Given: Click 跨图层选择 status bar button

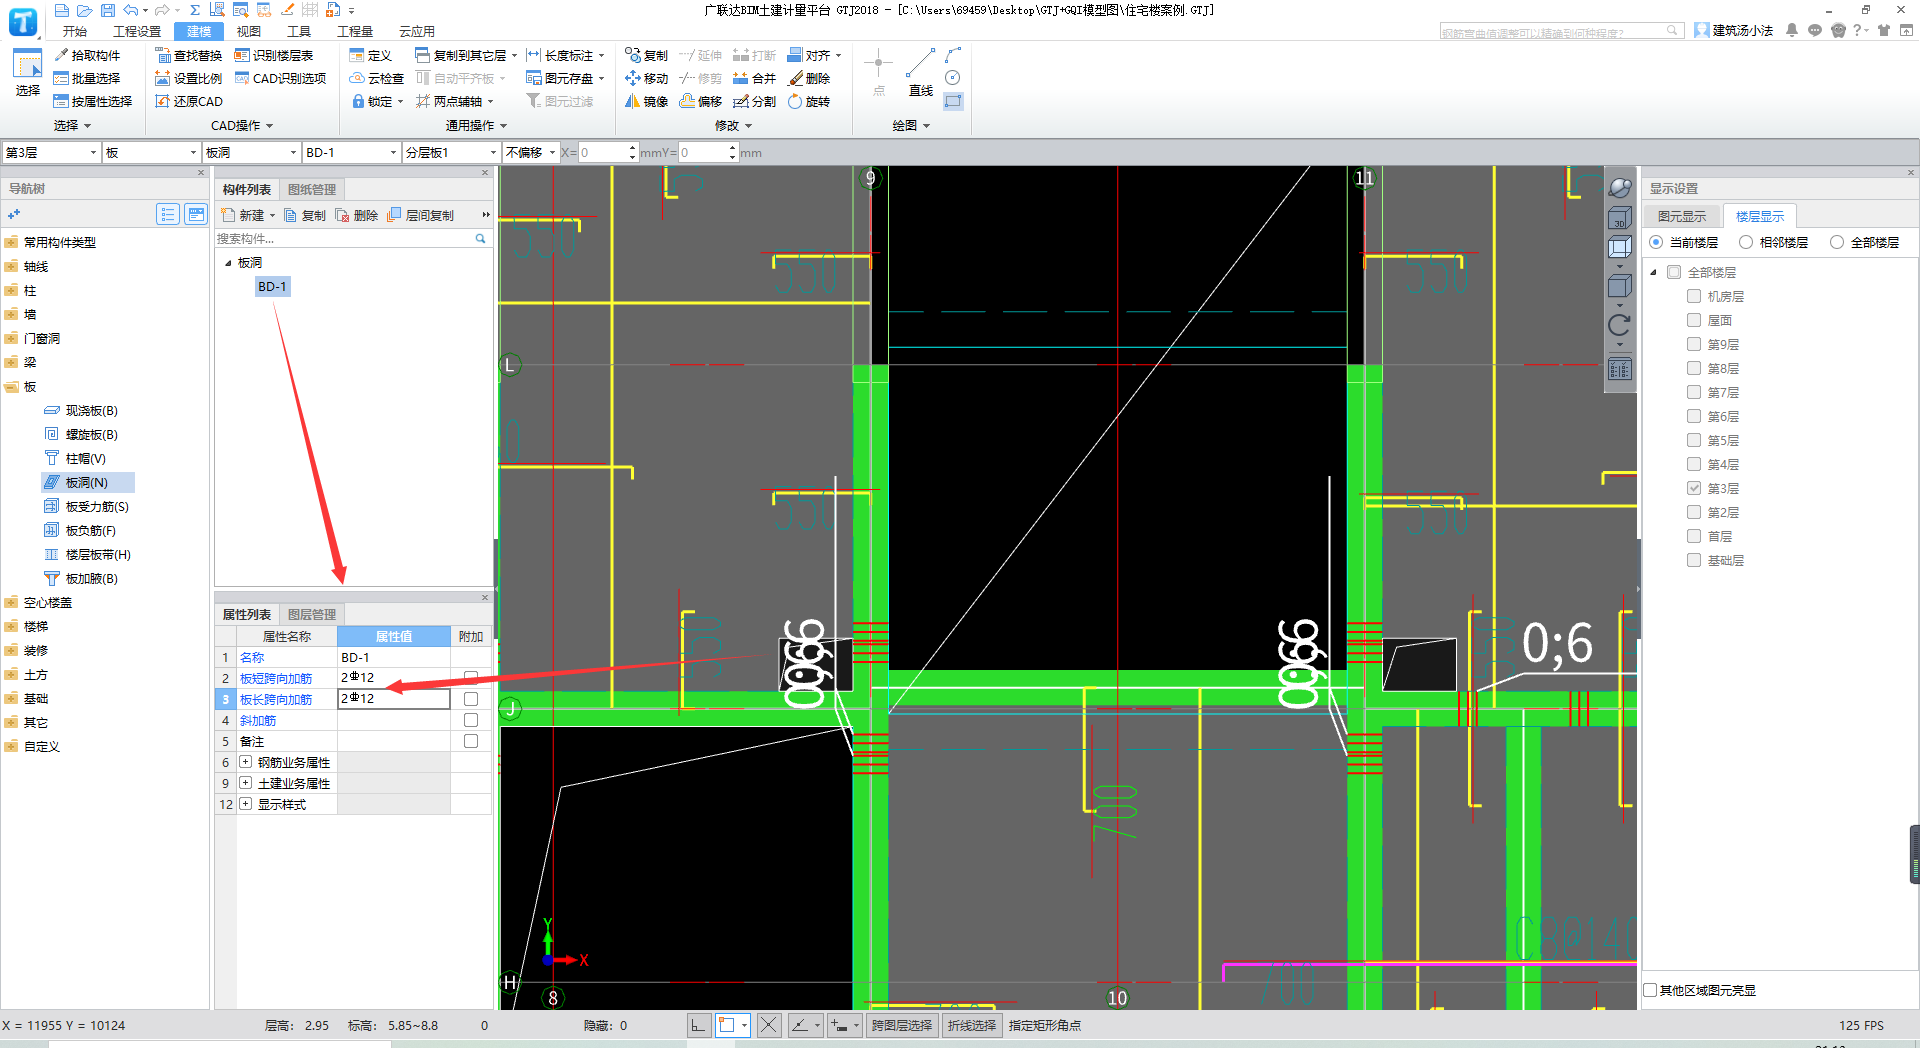Looking at the screenshot, I should coord(901,1025).
